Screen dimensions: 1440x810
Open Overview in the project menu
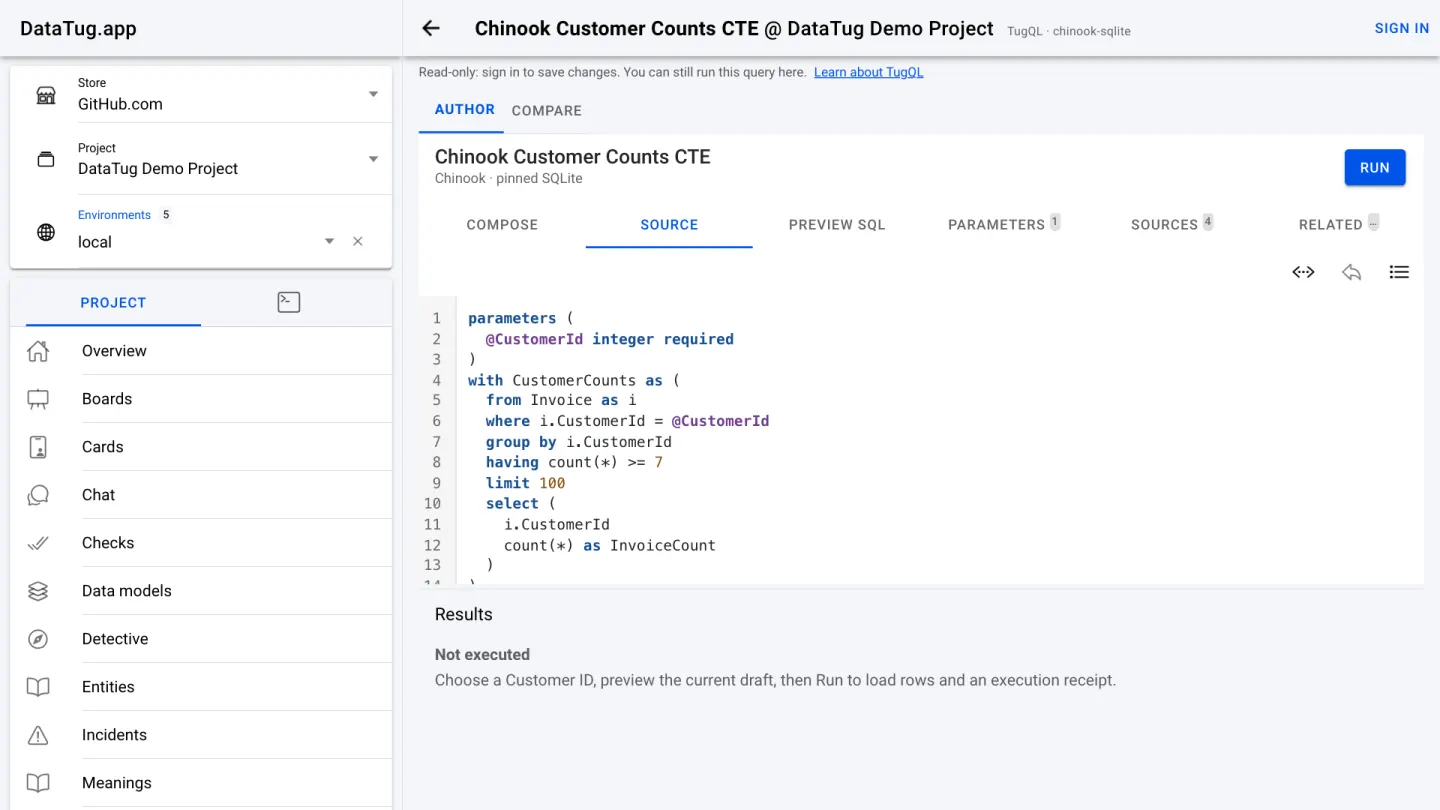(201, 351)
